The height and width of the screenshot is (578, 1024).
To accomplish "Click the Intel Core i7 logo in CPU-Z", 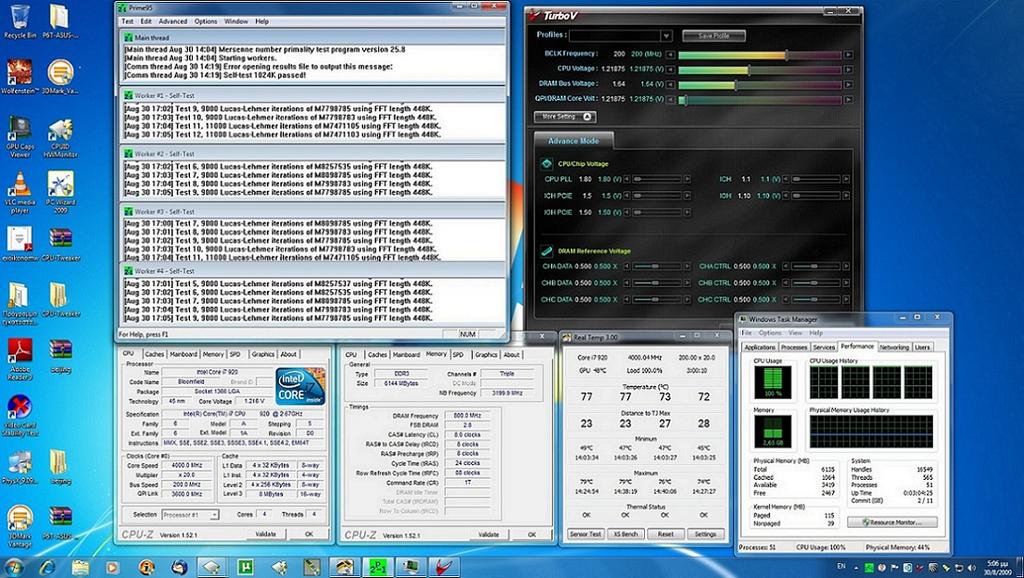I will point(300,387).
